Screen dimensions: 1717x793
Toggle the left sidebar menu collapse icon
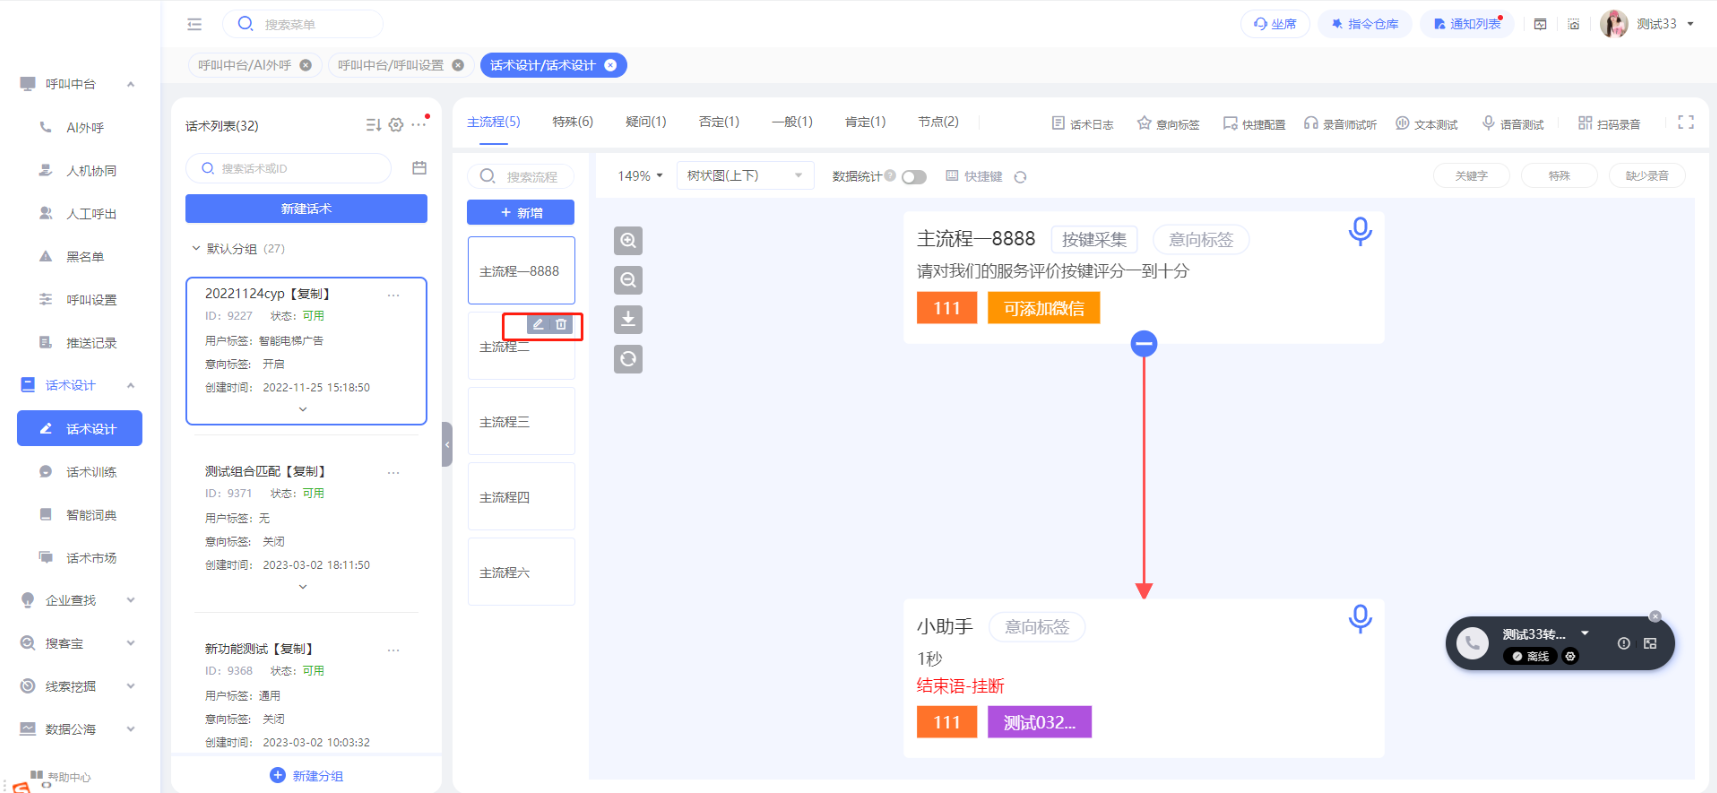pyautogui.click(x=194, y=24)
